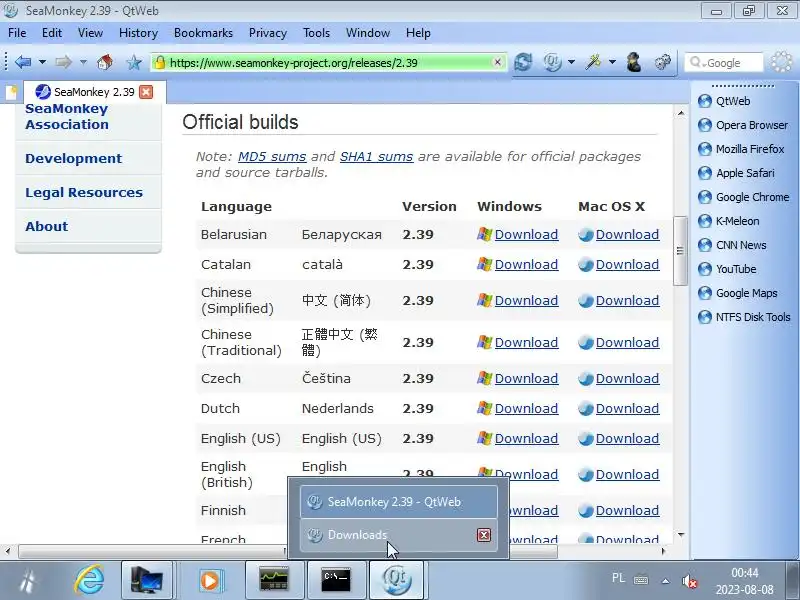This screenshot has width=800, height=600.
Task: Bookmark this page with the star icon
Action: [x=134, y=62]
